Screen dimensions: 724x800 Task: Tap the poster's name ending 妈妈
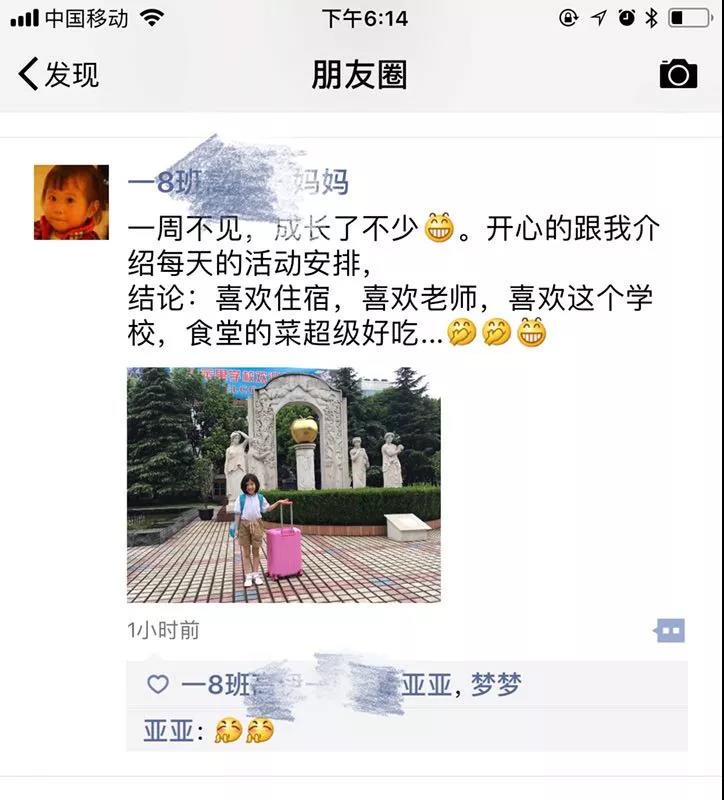click(x=238, y=182)
